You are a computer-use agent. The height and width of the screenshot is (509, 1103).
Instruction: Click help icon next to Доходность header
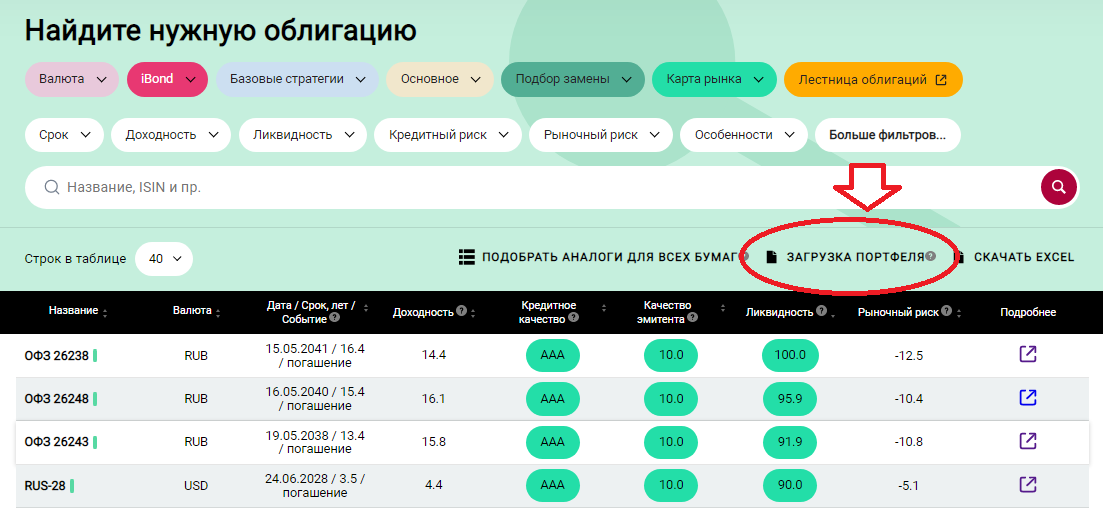coord(461,311)
